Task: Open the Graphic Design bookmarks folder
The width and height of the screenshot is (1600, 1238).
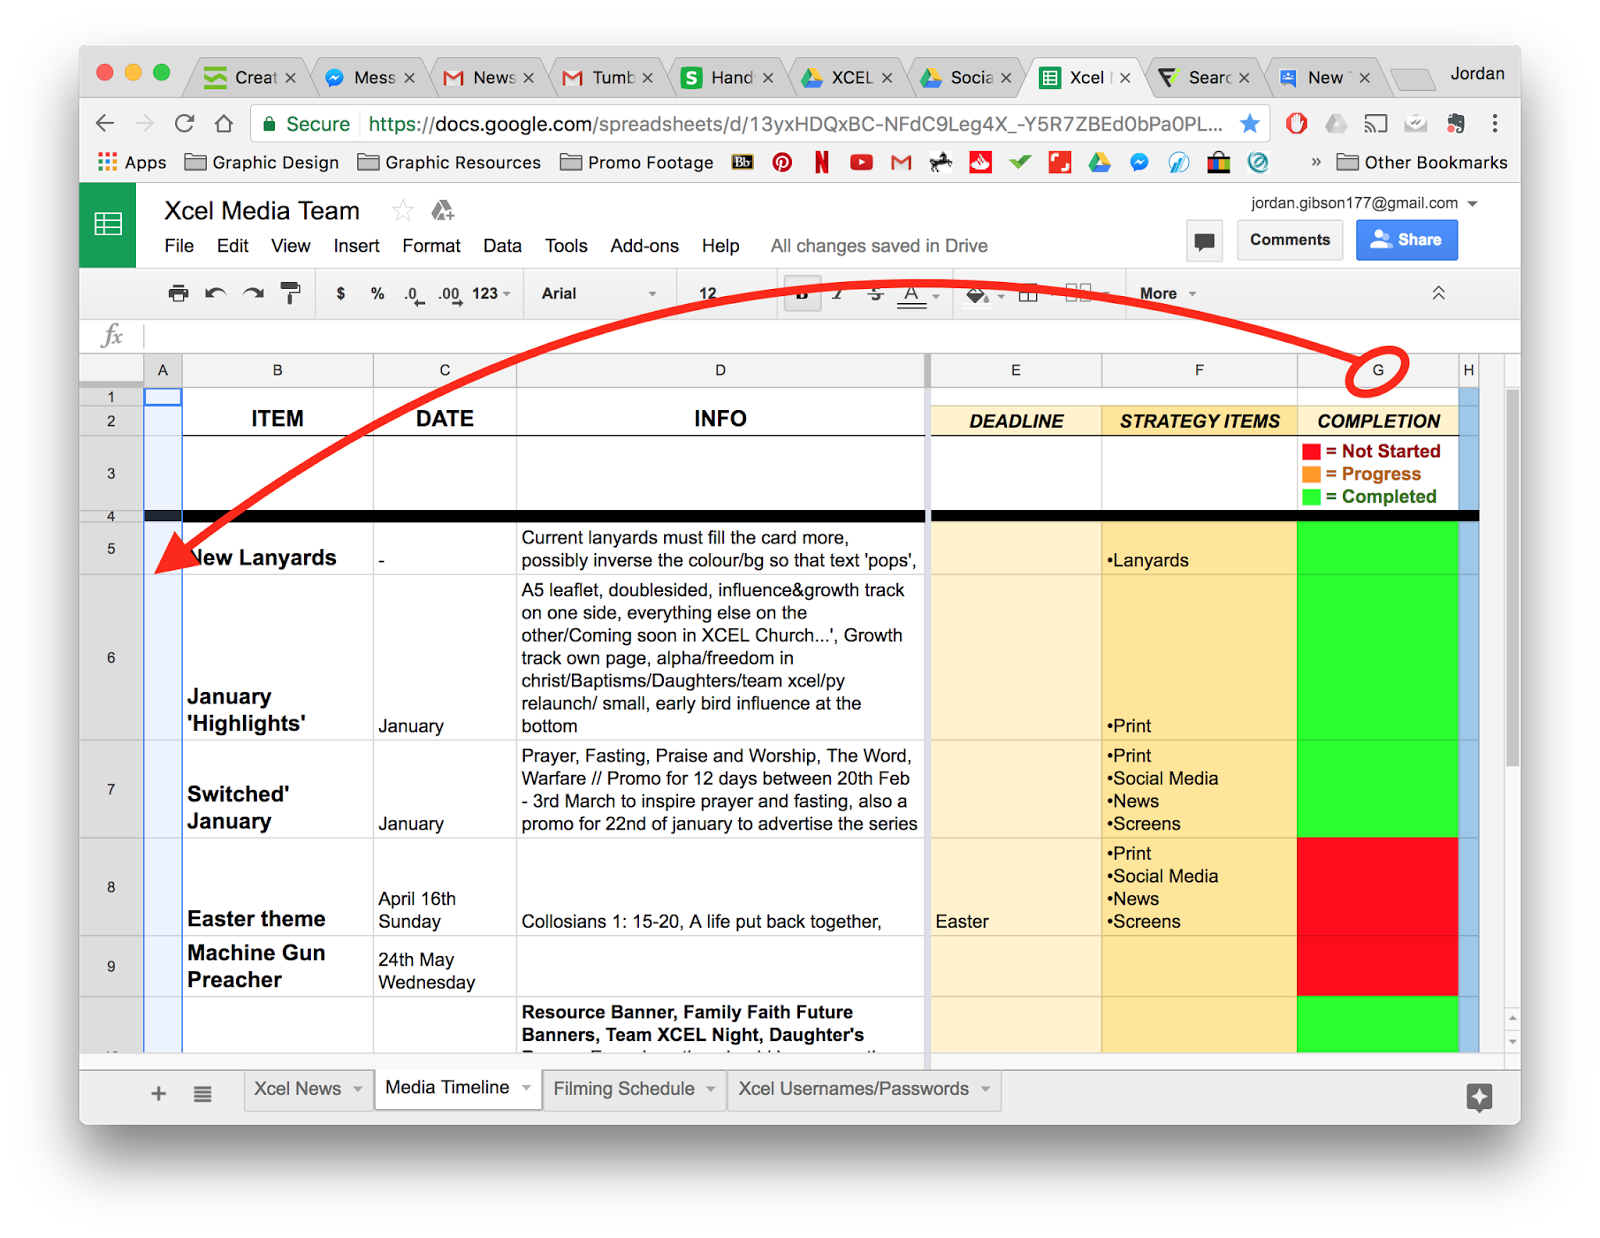Action: pyautogui.click(x=263, y=162)
